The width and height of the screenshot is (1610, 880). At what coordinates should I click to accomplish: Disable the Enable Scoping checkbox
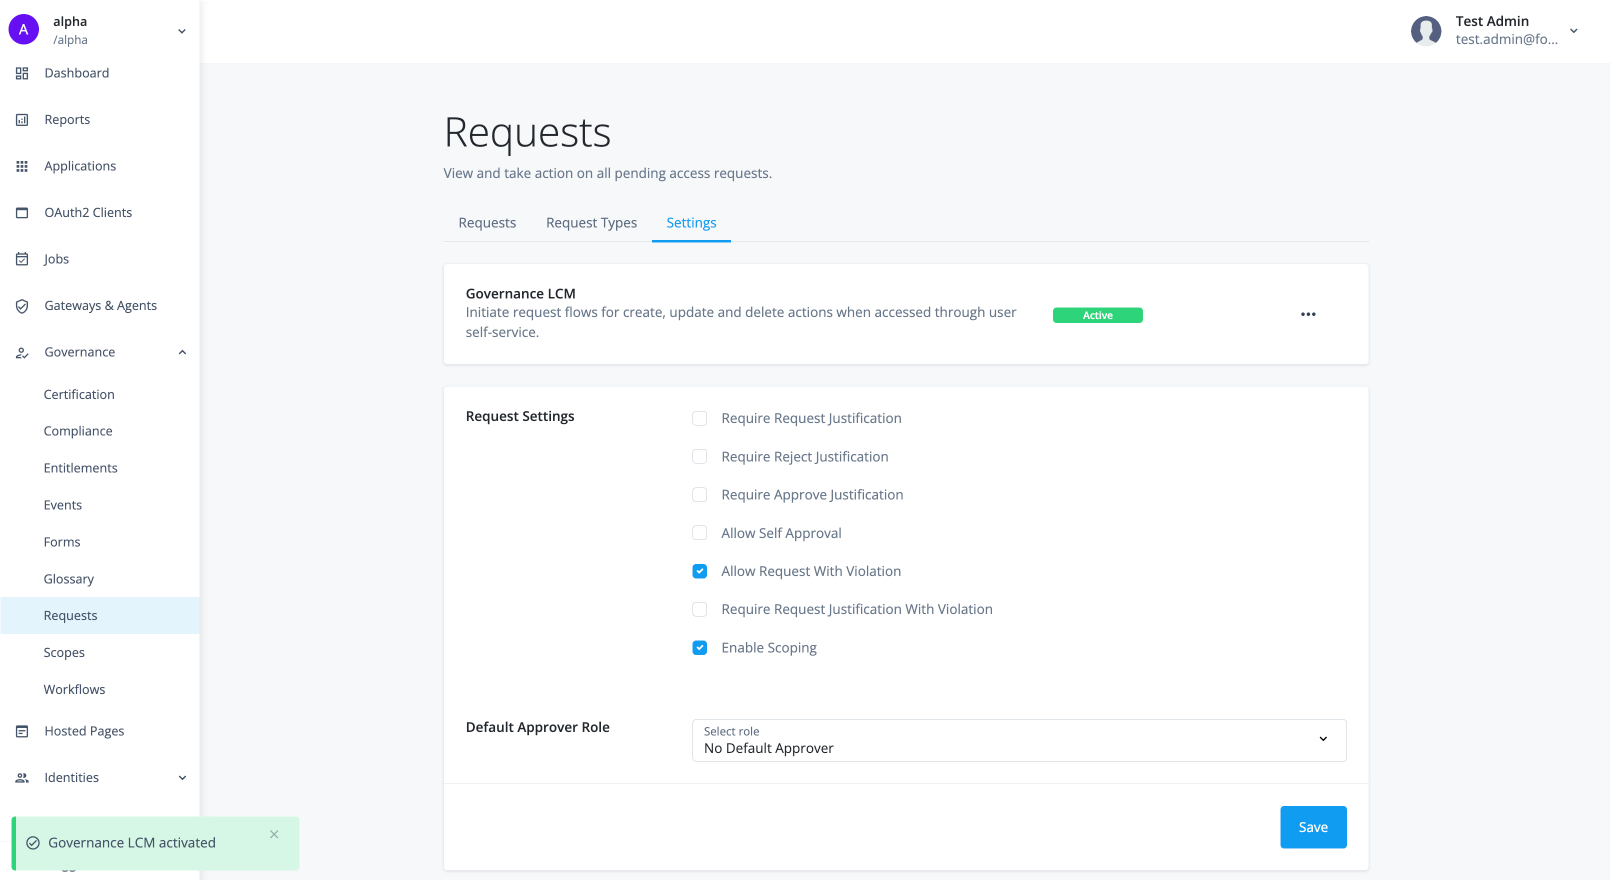pos(700,648)
